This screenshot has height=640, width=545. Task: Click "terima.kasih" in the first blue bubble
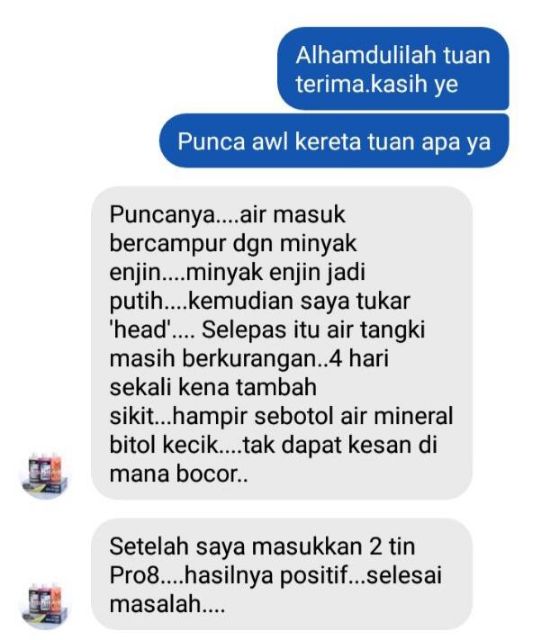click(x=361, y=84)
